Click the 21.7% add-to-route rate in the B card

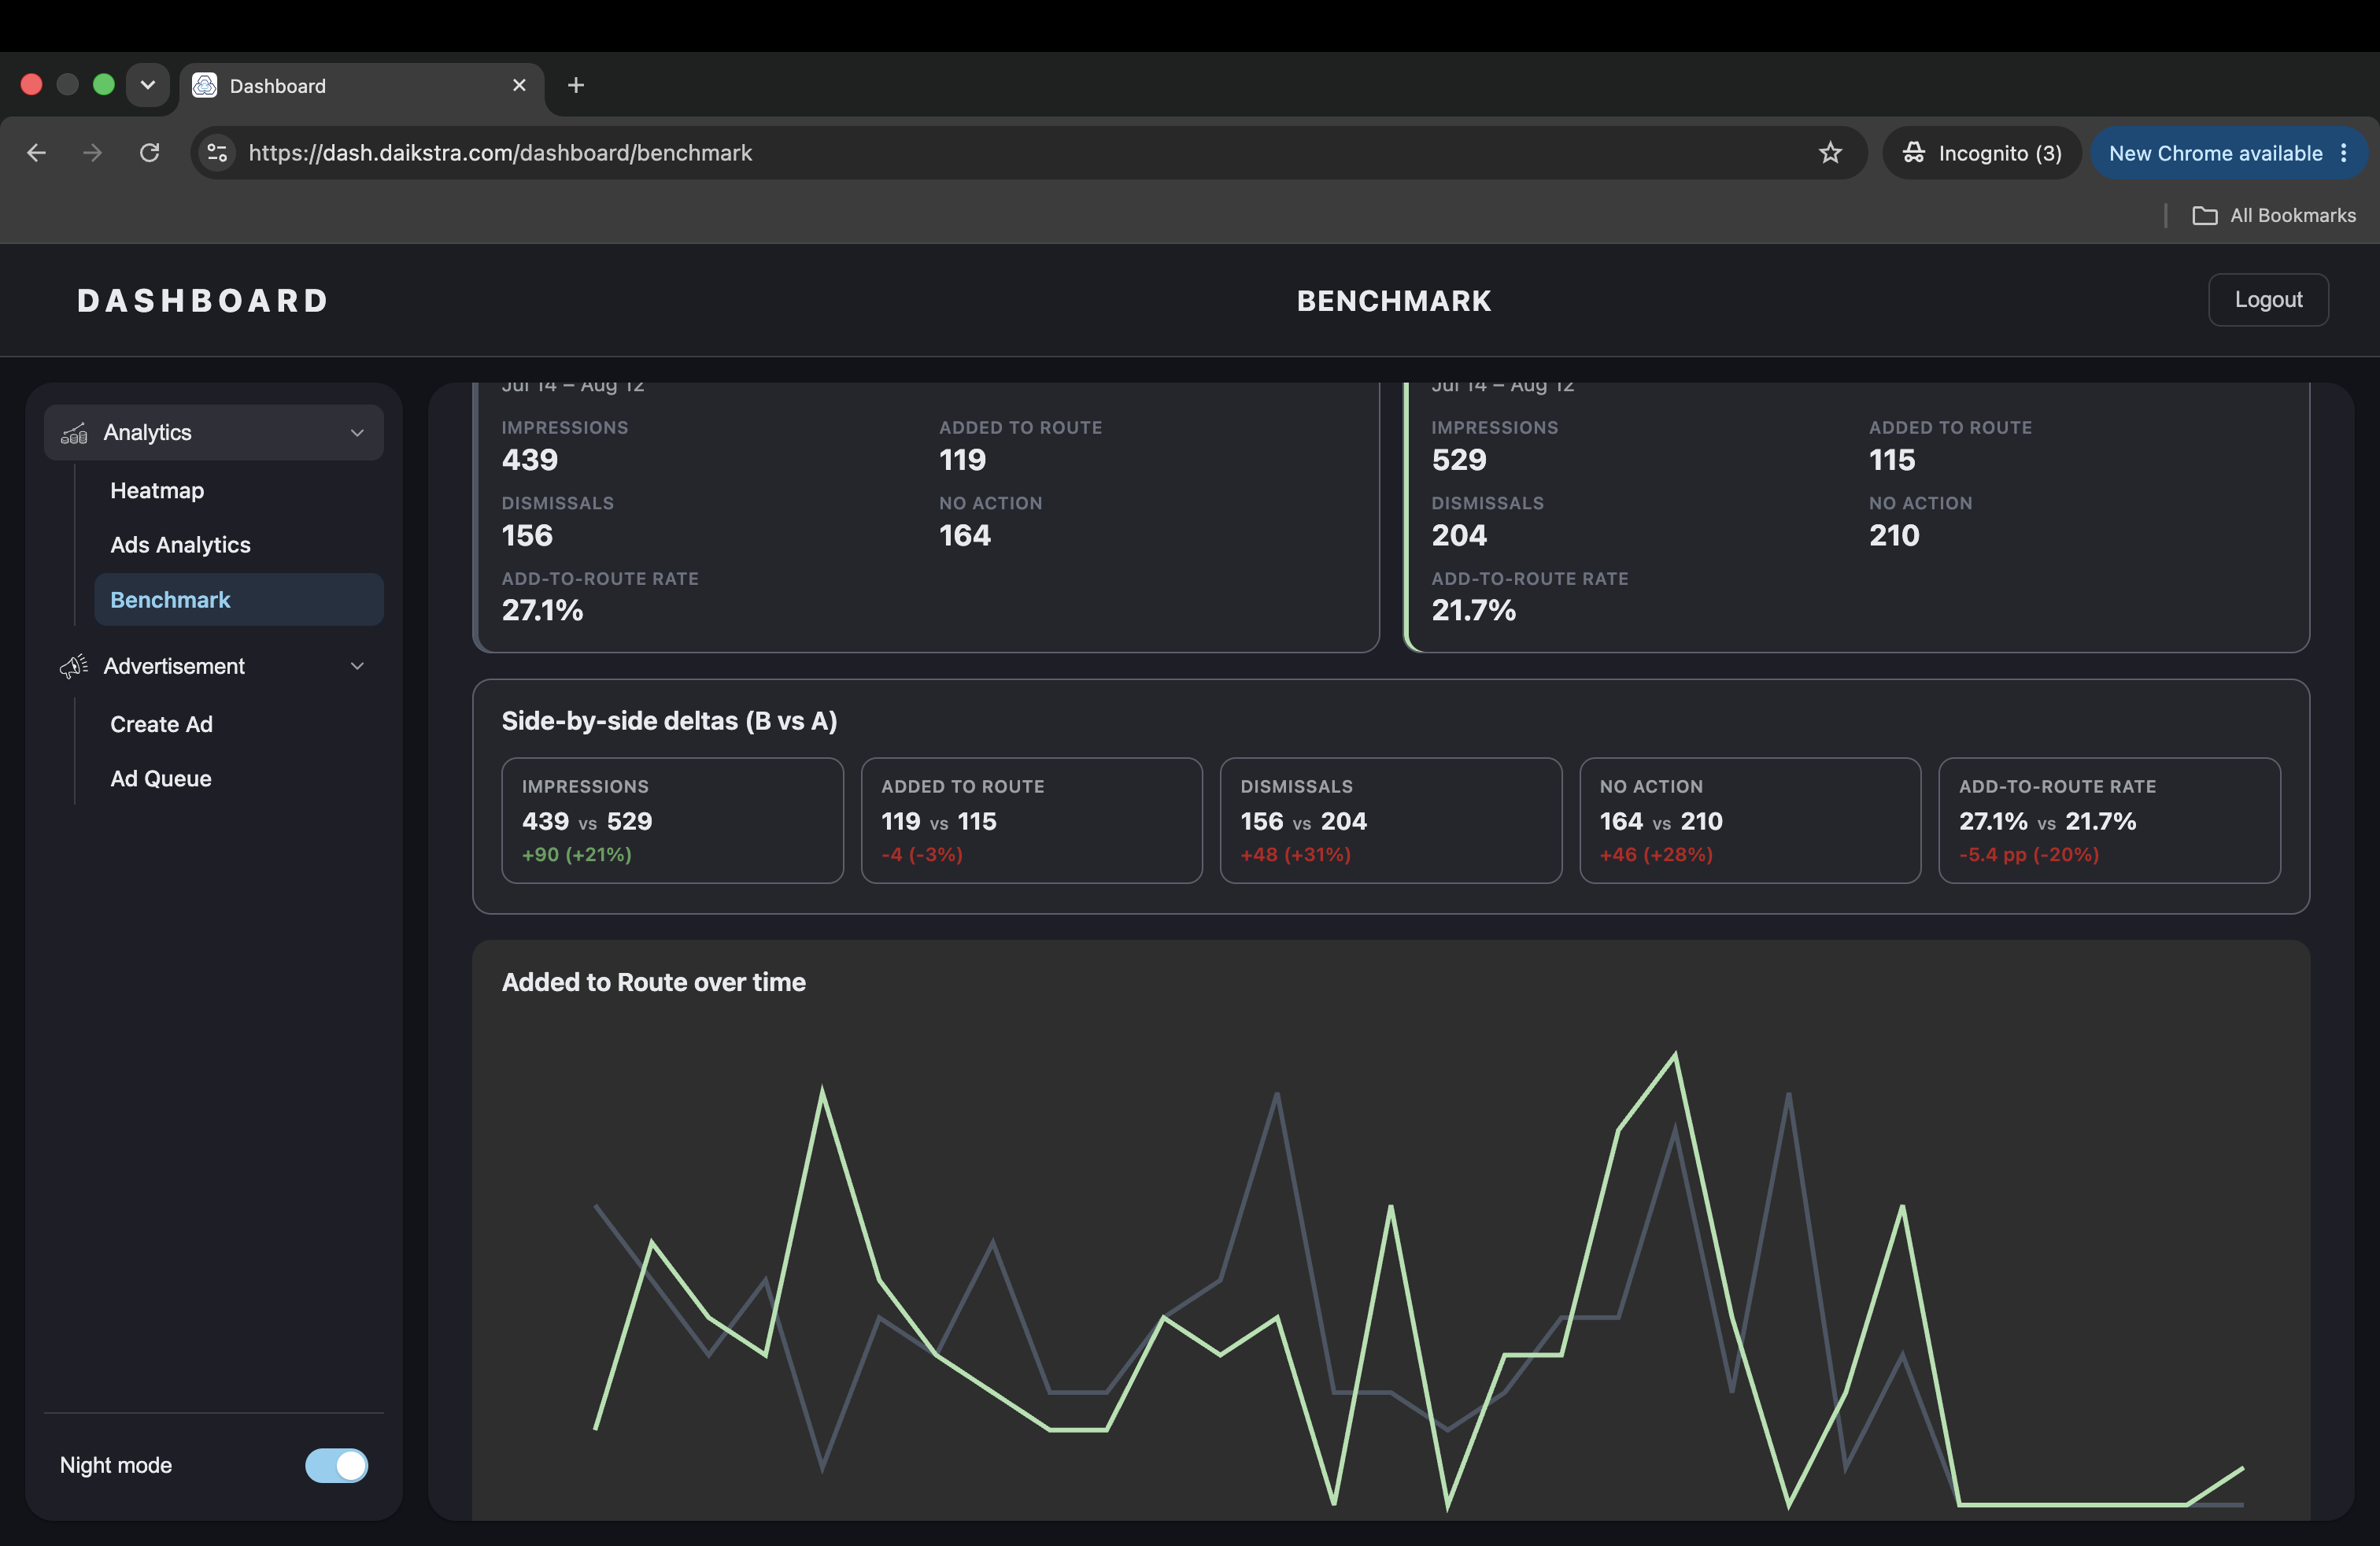[x=1473, y=611]
